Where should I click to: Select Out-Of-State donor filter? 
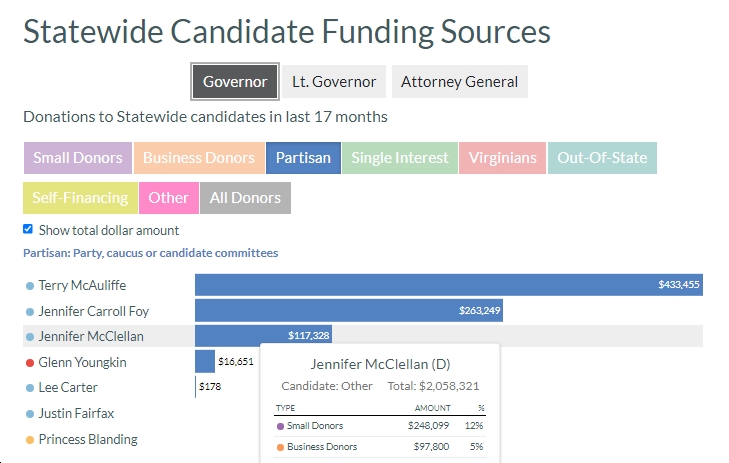(x=602, y=158)
